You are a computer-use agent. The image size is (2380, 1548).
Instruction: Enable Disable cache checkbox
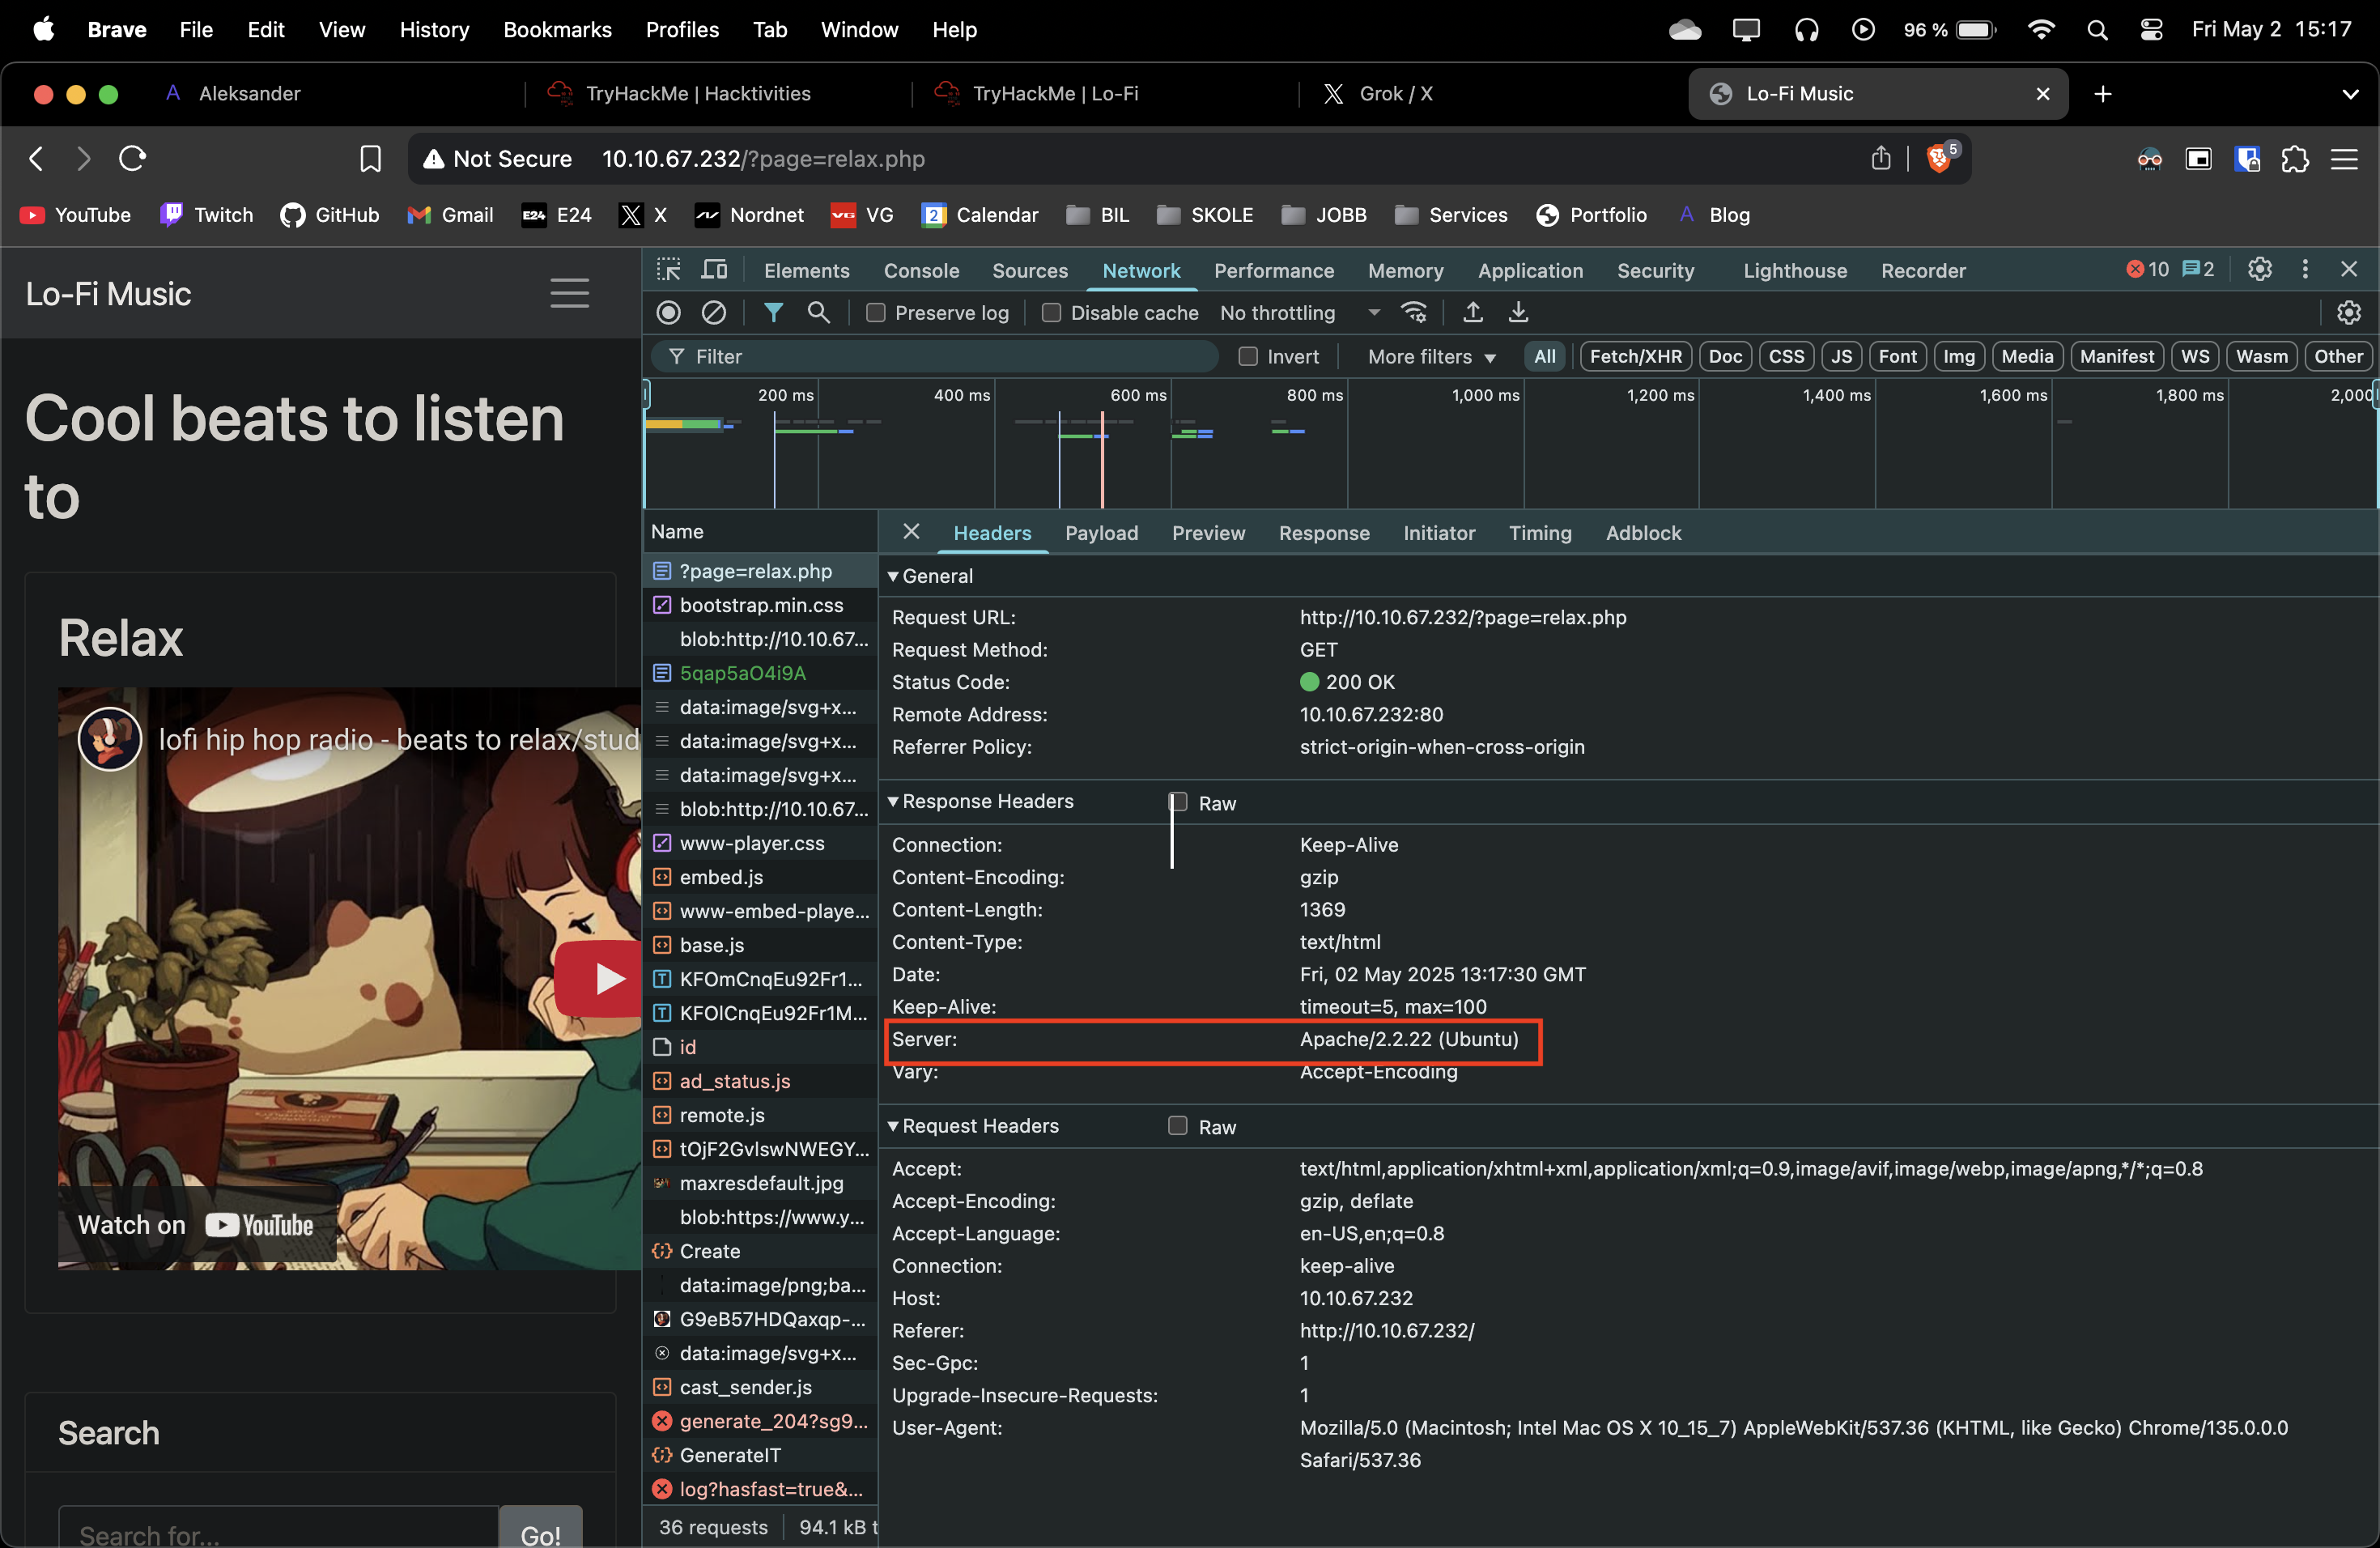[1051, 313]
